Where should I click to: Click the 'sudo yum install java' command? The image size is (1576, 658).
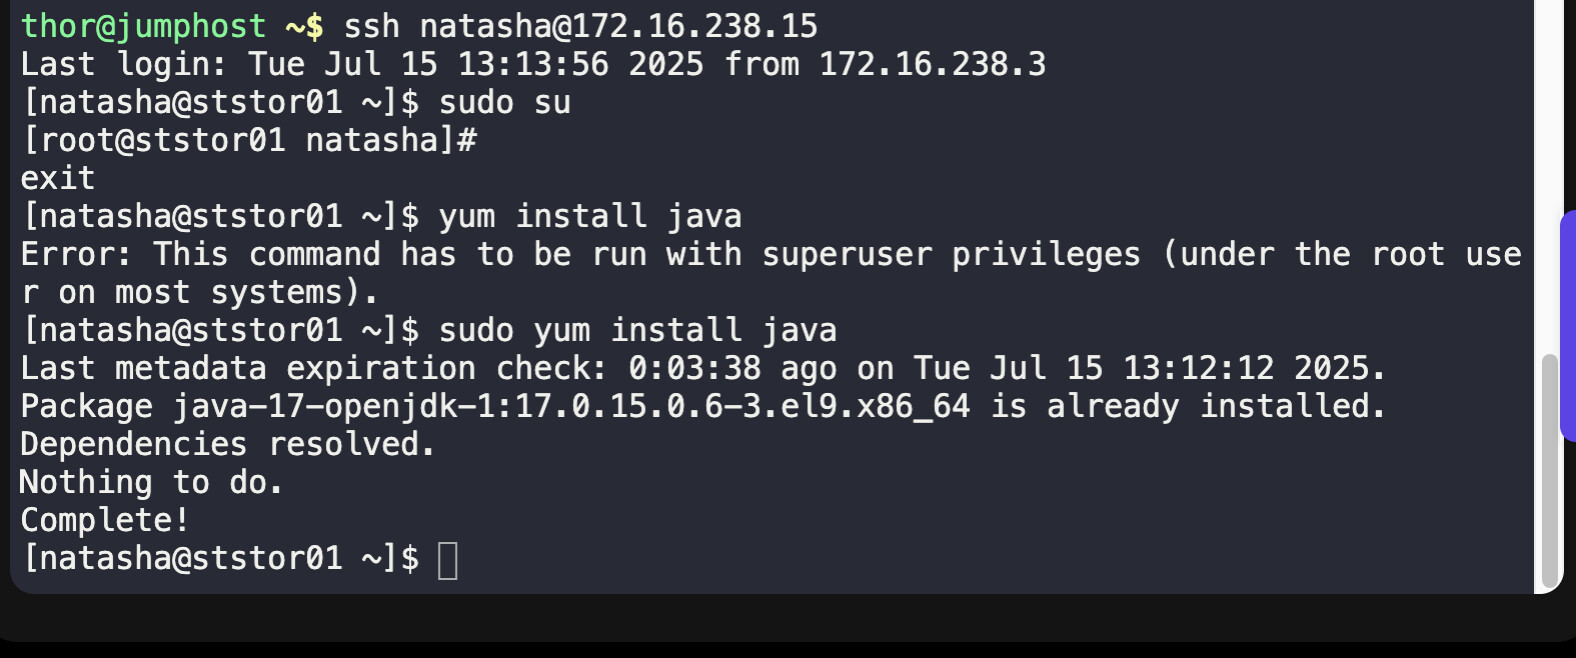point(637,330)
